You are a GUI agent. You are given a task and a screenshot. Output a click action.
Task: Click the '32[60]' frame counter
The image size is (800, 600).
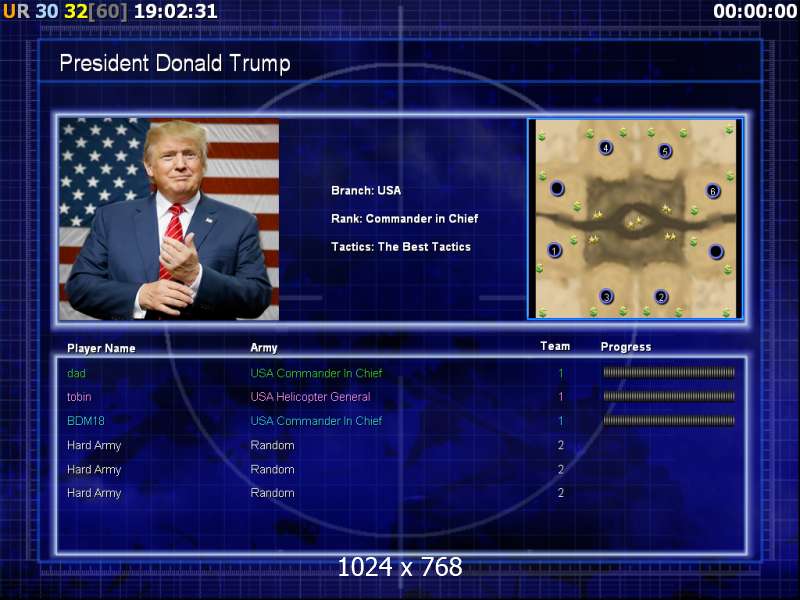click(96, 11)
